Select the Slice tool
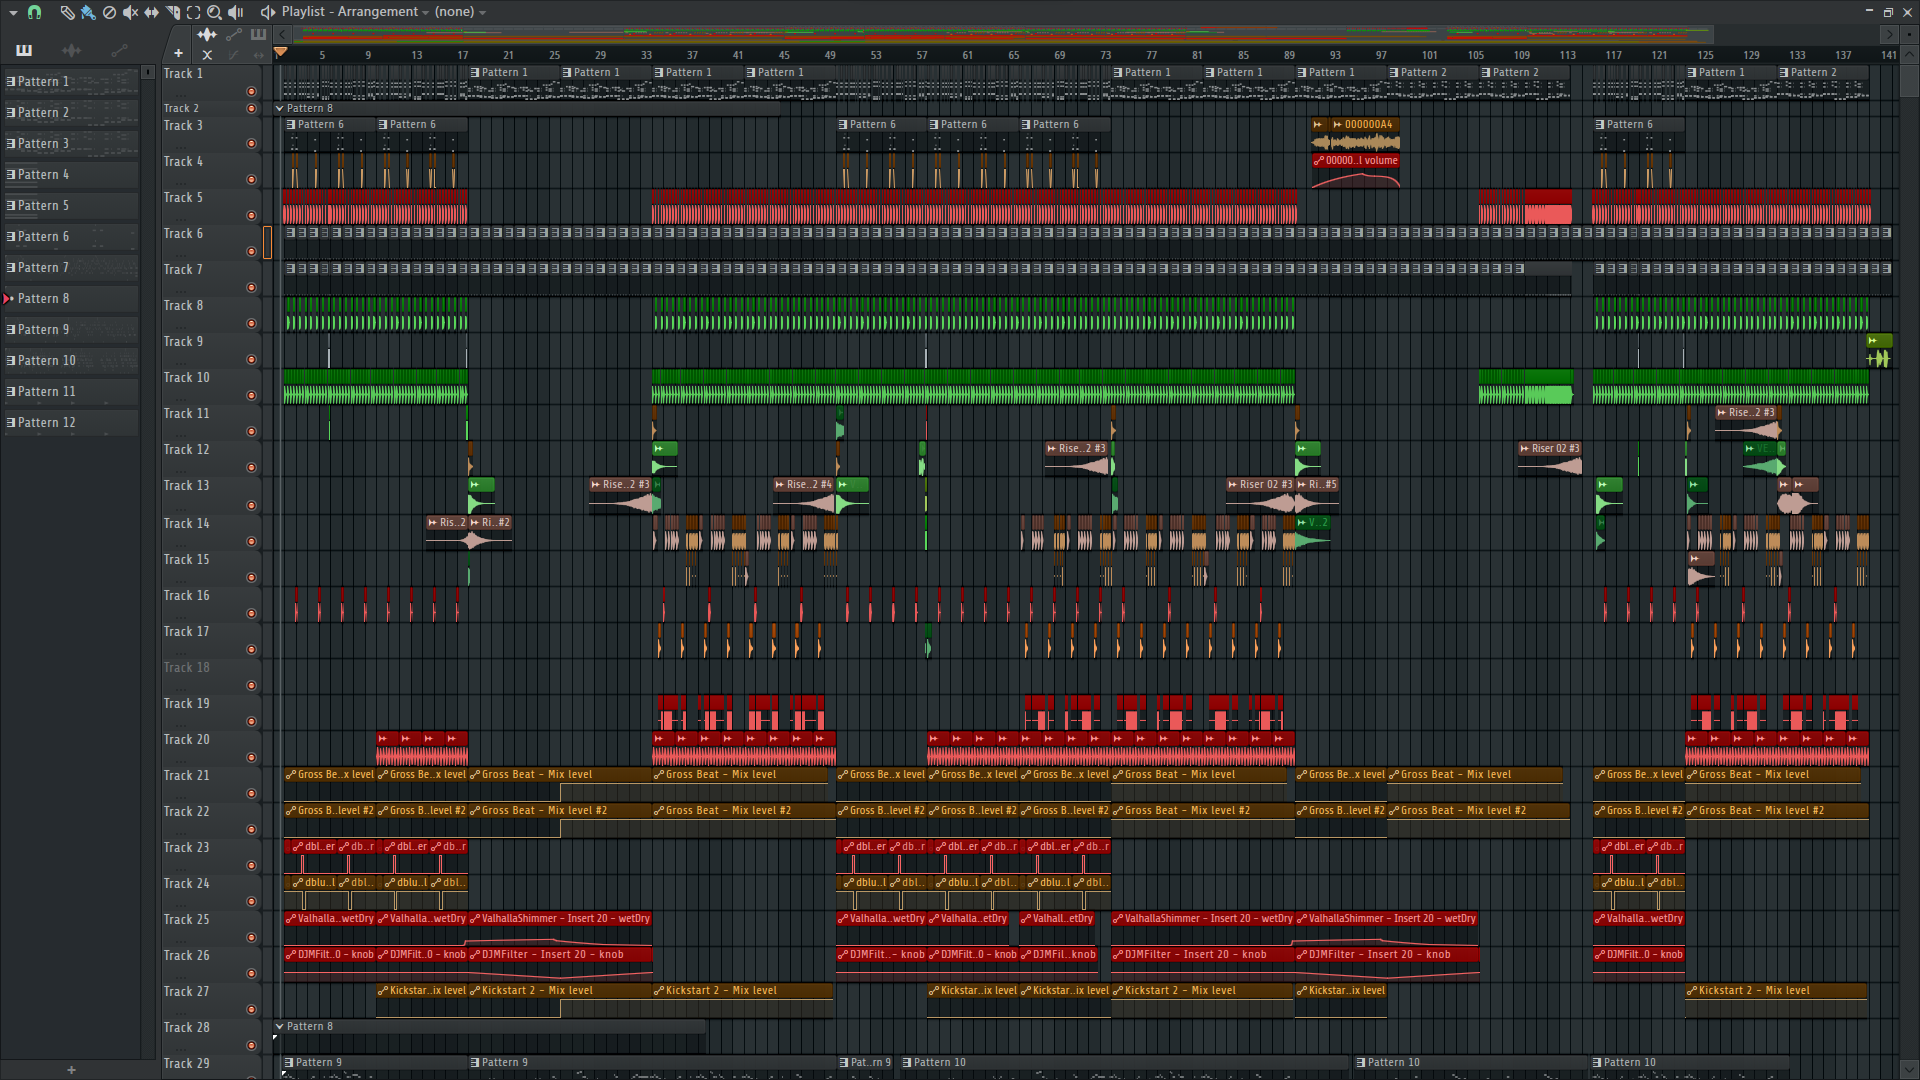 [172, 12]
